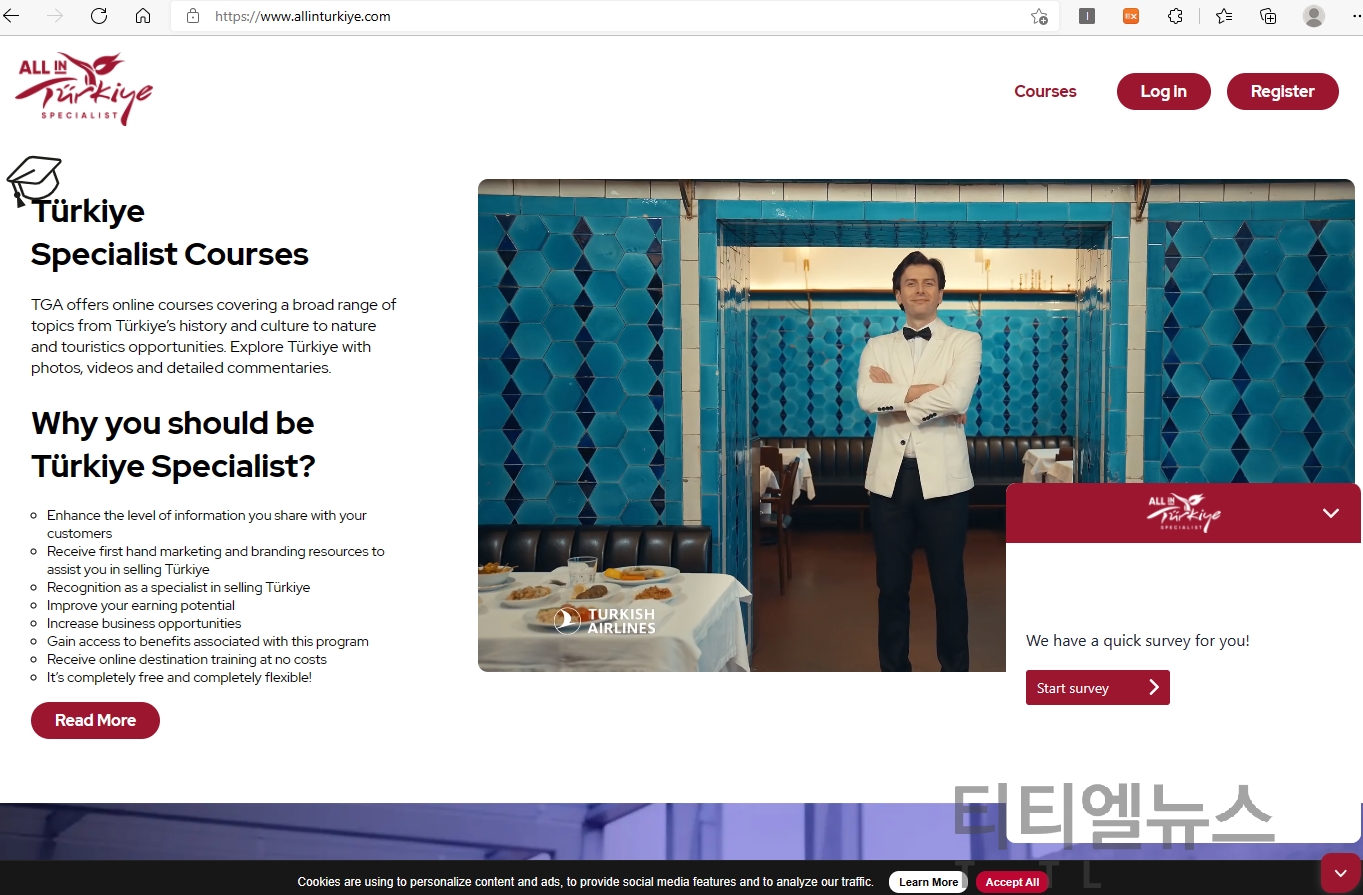Expand the red chevron button at bottom right
Viewport: 1363px width, 895px height.
(x=1340, y=873)
